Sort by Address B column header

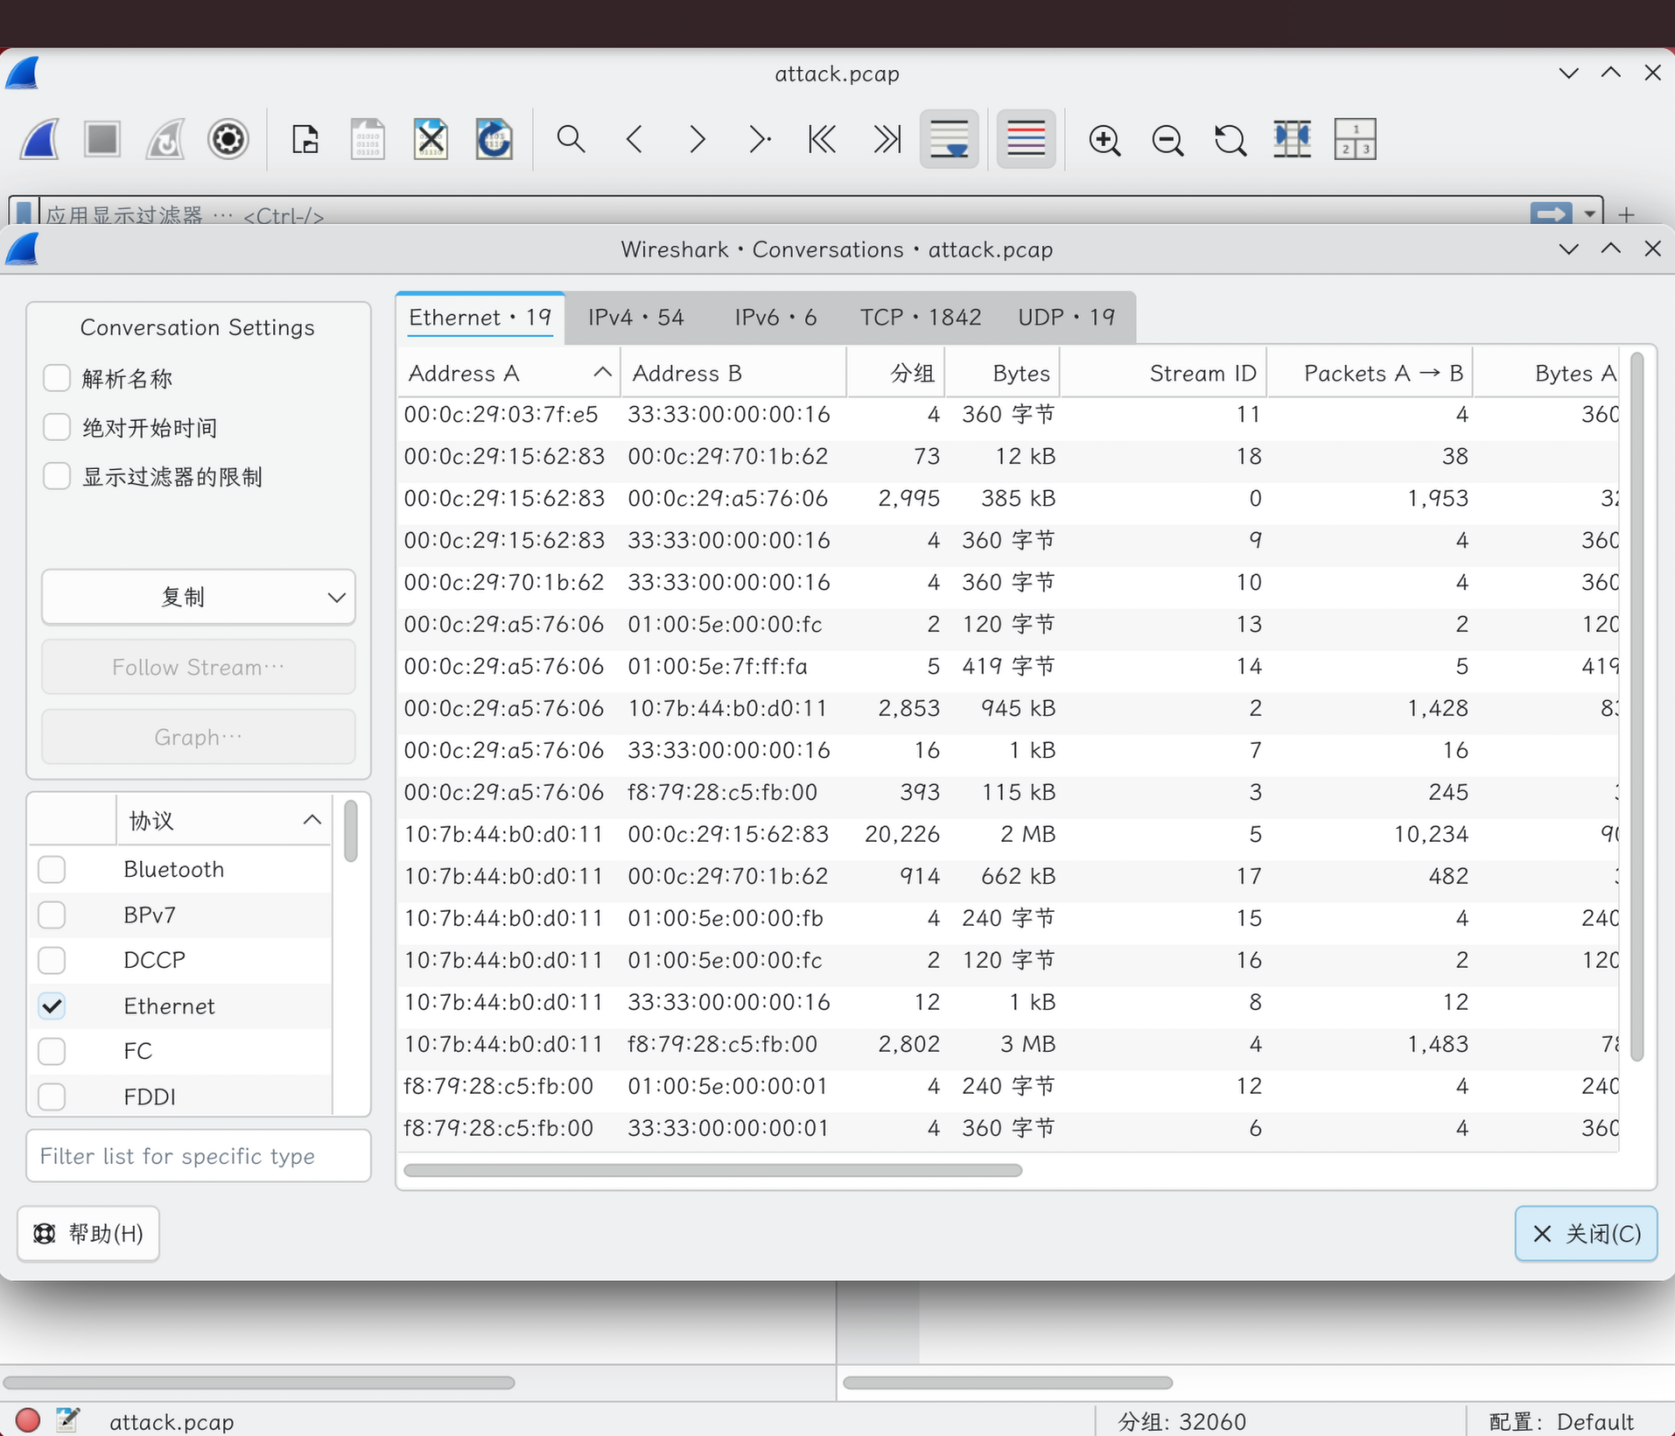[x=733, y=373]
